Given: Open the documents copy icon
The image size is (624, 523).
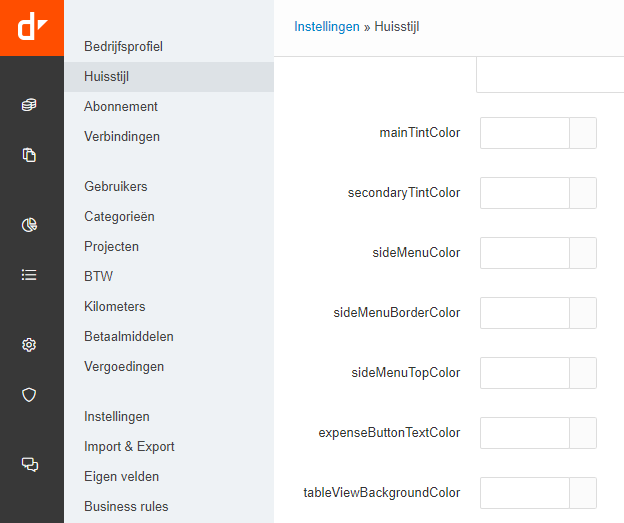Looking at the screenshot, I should click(30, 155).
